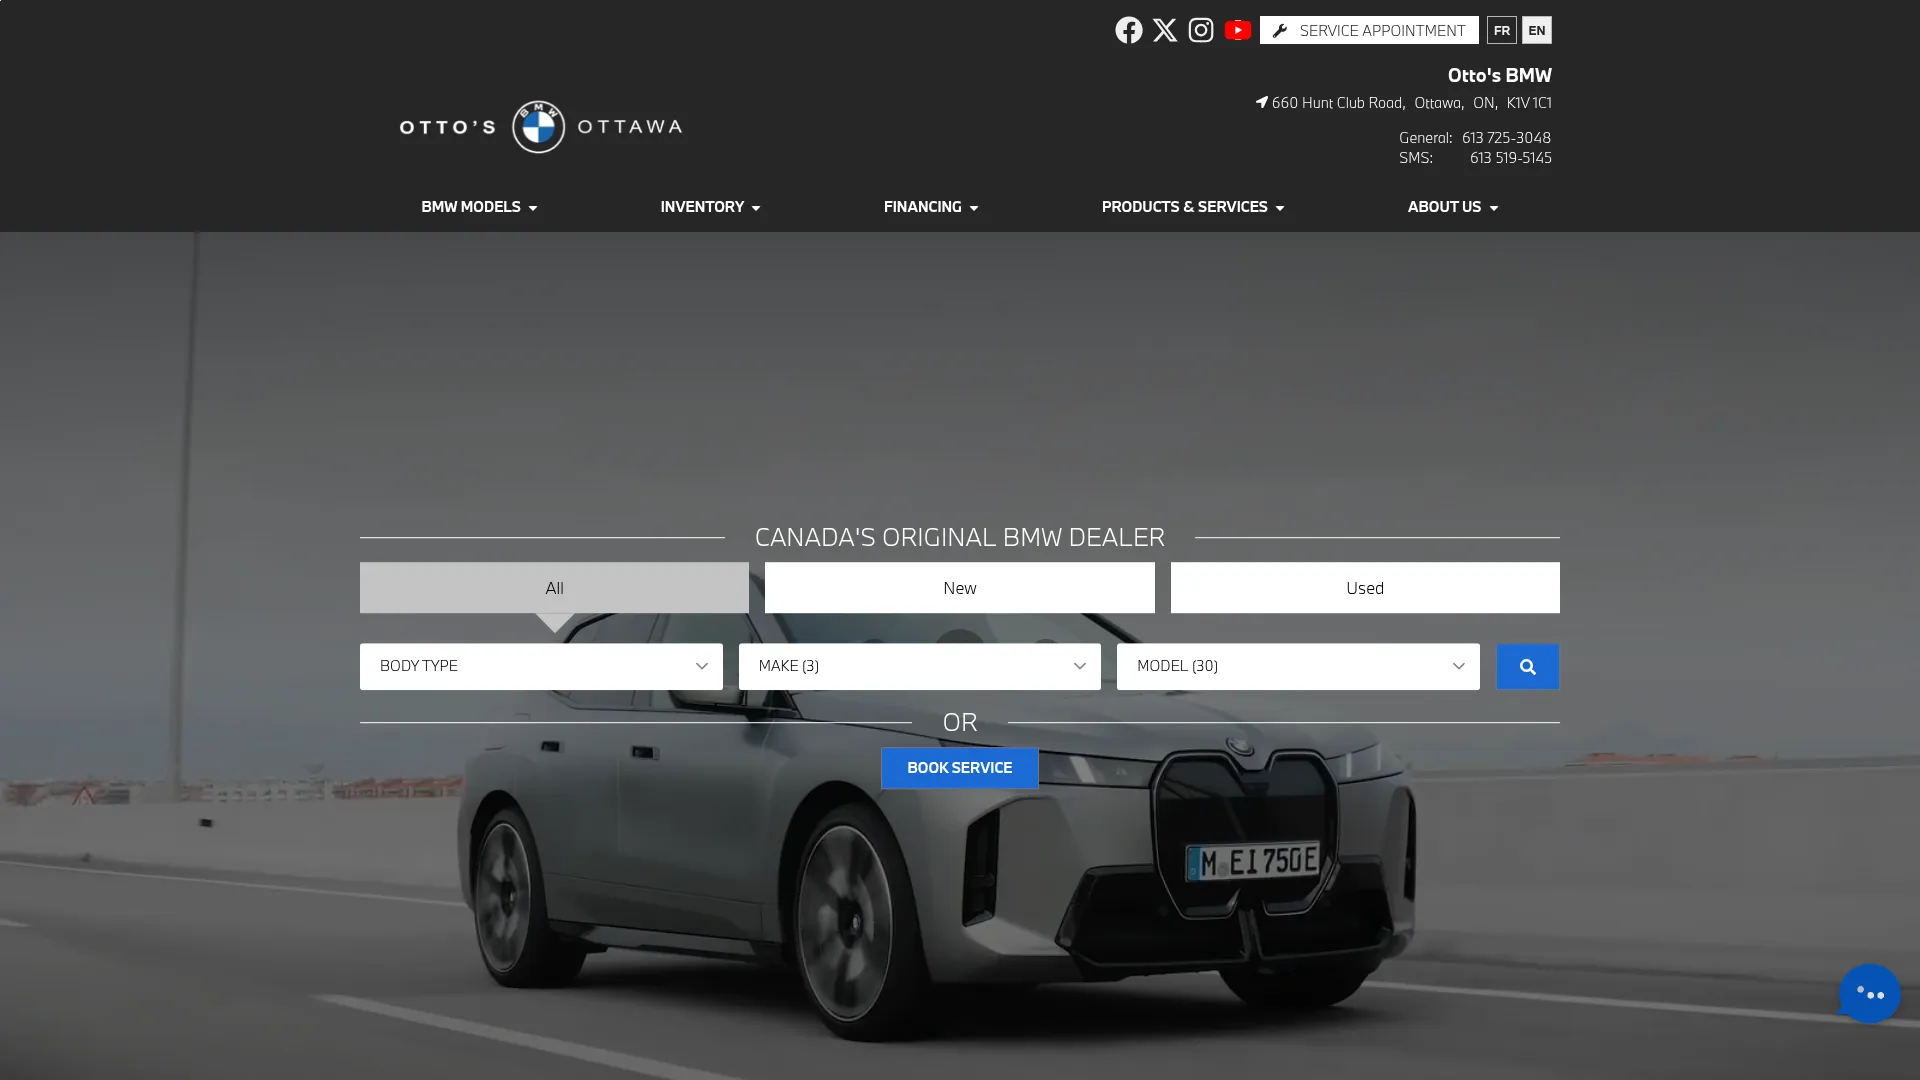Click the 660 Hunt Club Road address link
The width and height of the screenshot is (1920, 1080).
point(1404,102)
